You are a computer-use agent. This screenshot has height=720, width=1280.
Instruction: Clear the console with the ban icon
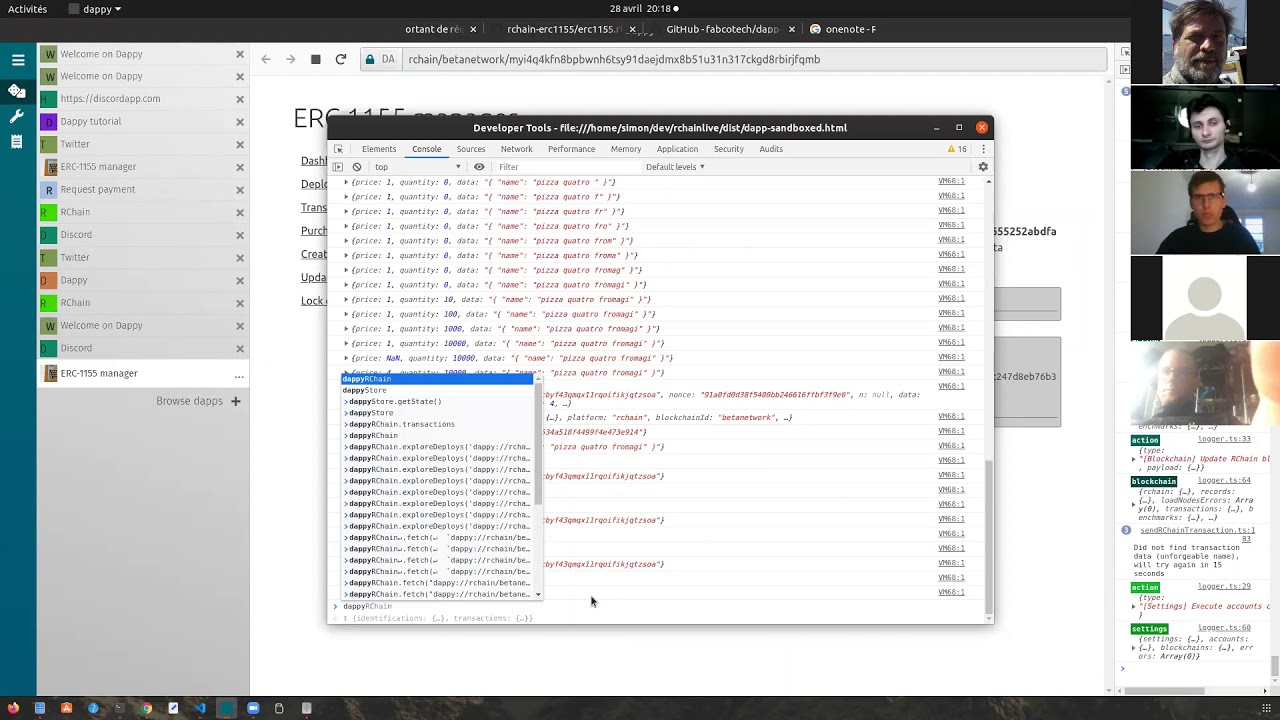point(357,167)
